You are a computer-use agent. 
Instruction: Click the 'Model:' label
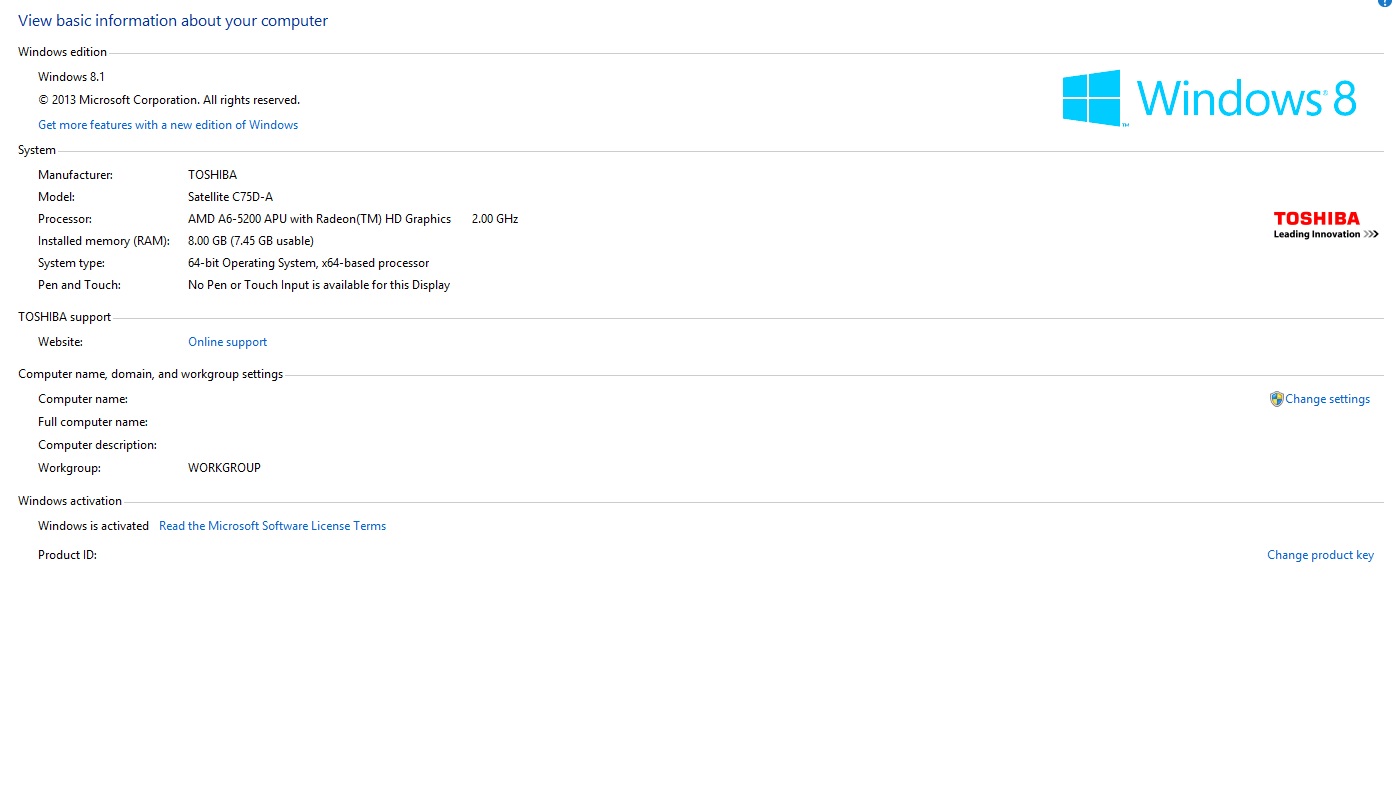point(56,197)
